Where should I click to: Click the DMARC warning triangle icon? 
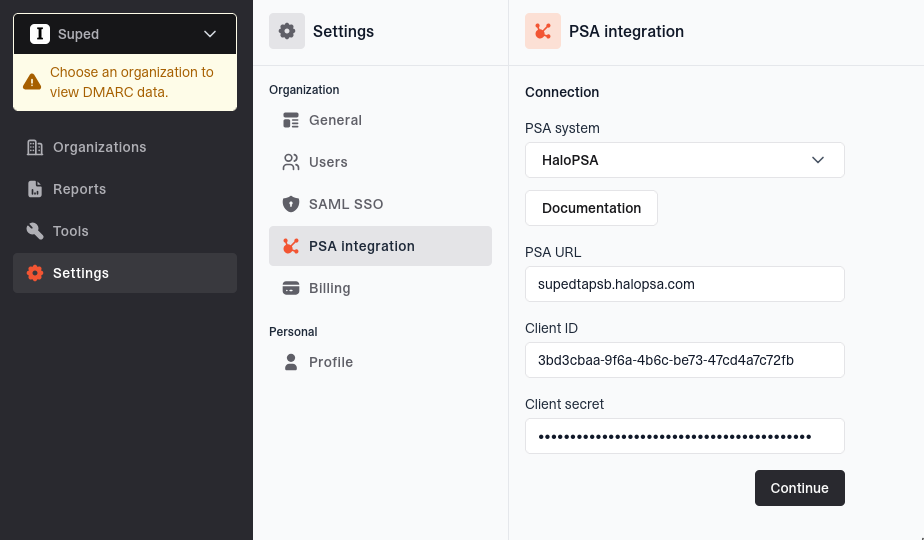(x=32, y=82)
